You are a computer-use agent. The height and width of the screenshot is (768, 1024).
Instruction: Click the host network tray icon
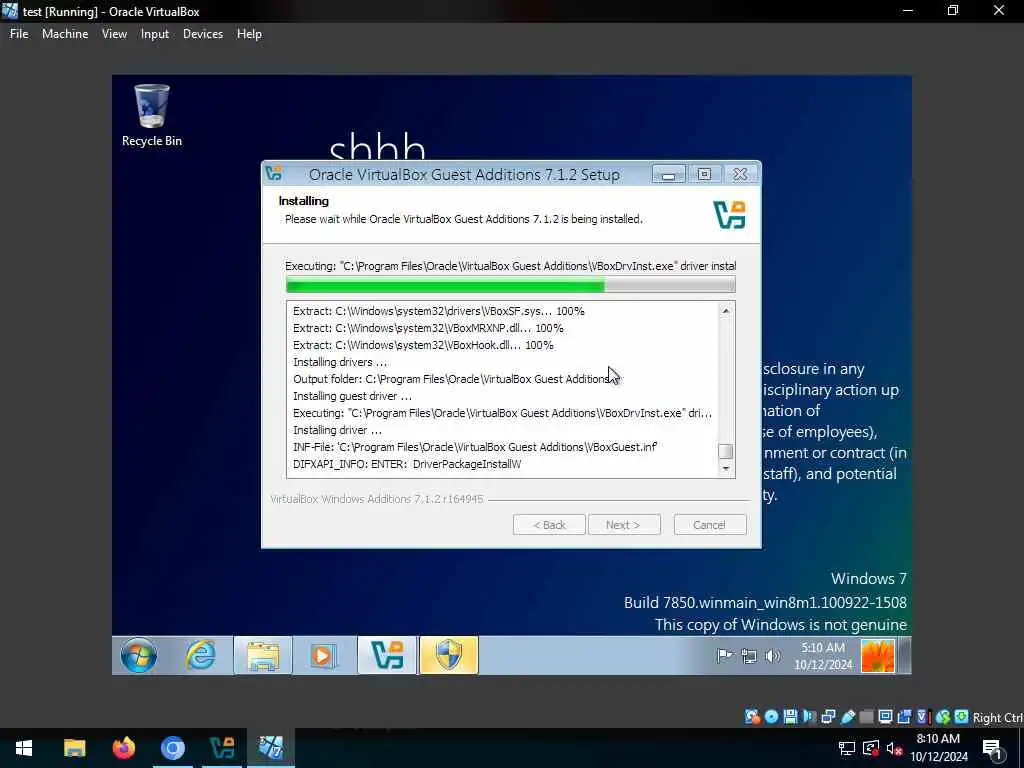tap(846, 748)
